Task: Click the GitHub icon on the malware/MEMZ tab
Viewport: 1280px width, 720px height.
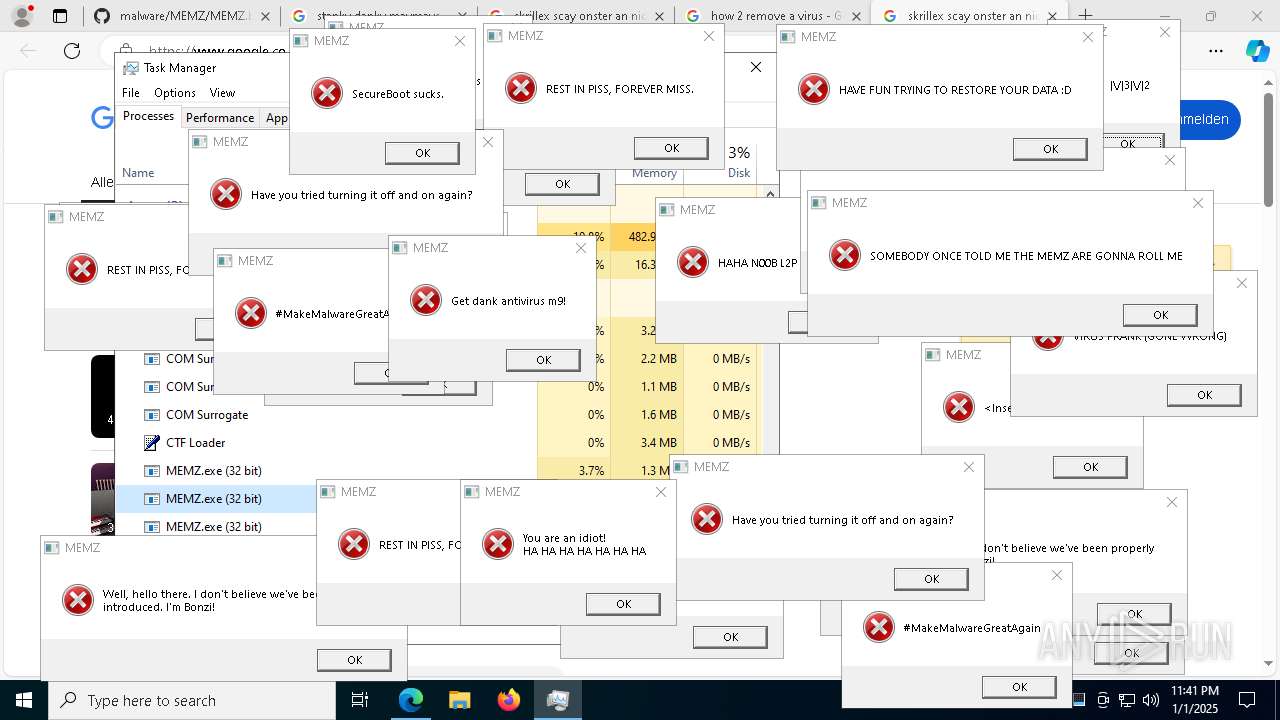Action: pos(101,16)
